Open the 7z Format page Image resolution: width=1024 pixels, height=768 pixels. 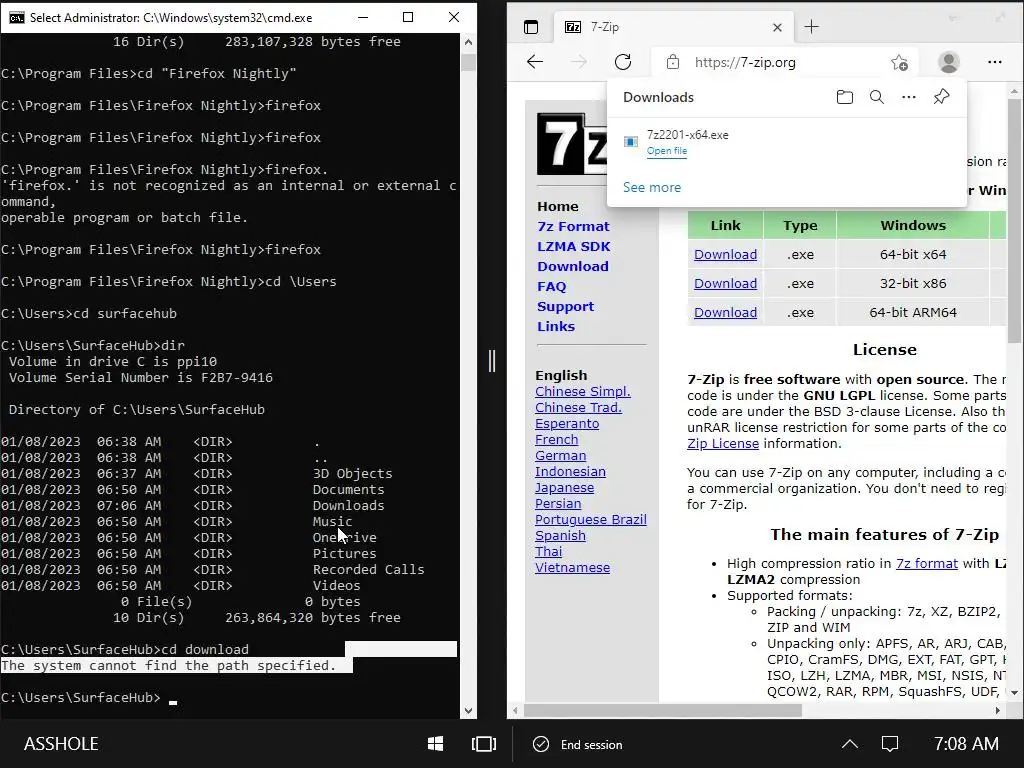(x=573, y=227)
